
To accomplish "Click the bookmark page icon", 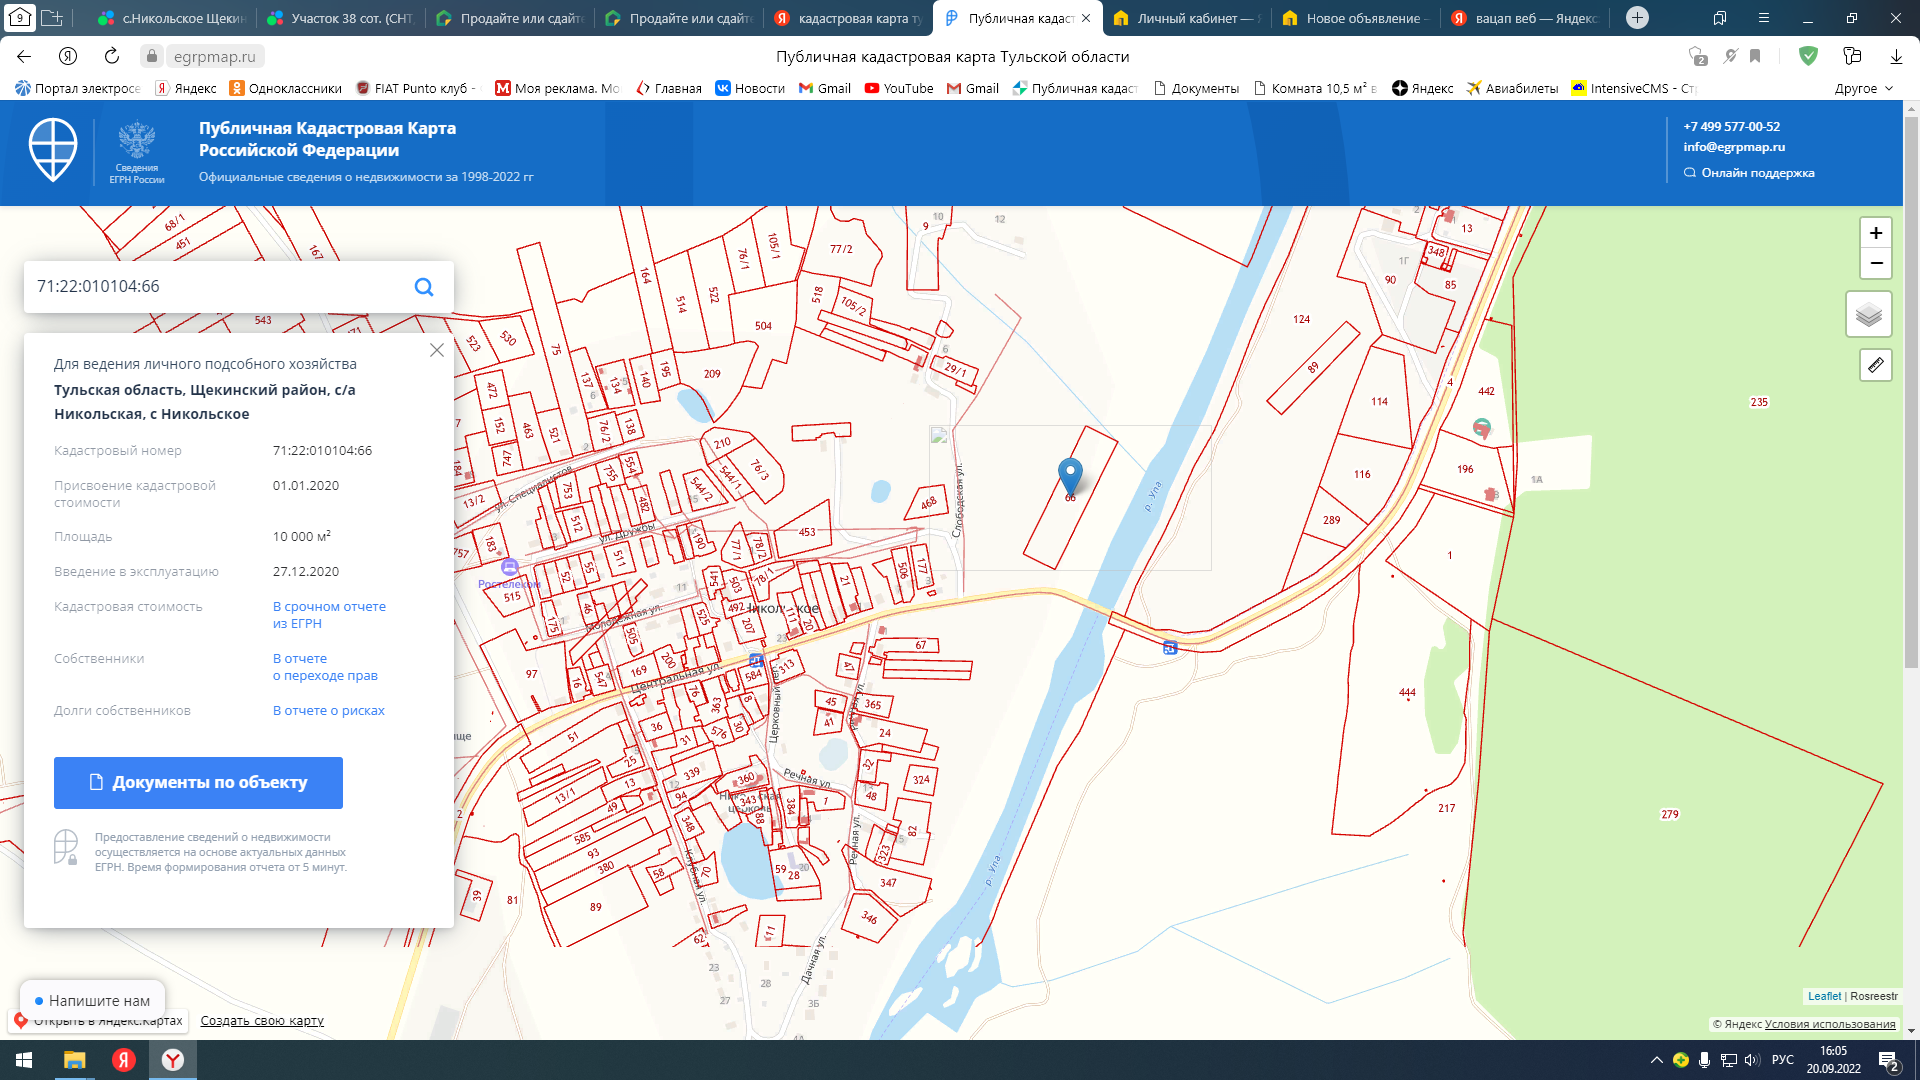I will [x=1755, y=56].
